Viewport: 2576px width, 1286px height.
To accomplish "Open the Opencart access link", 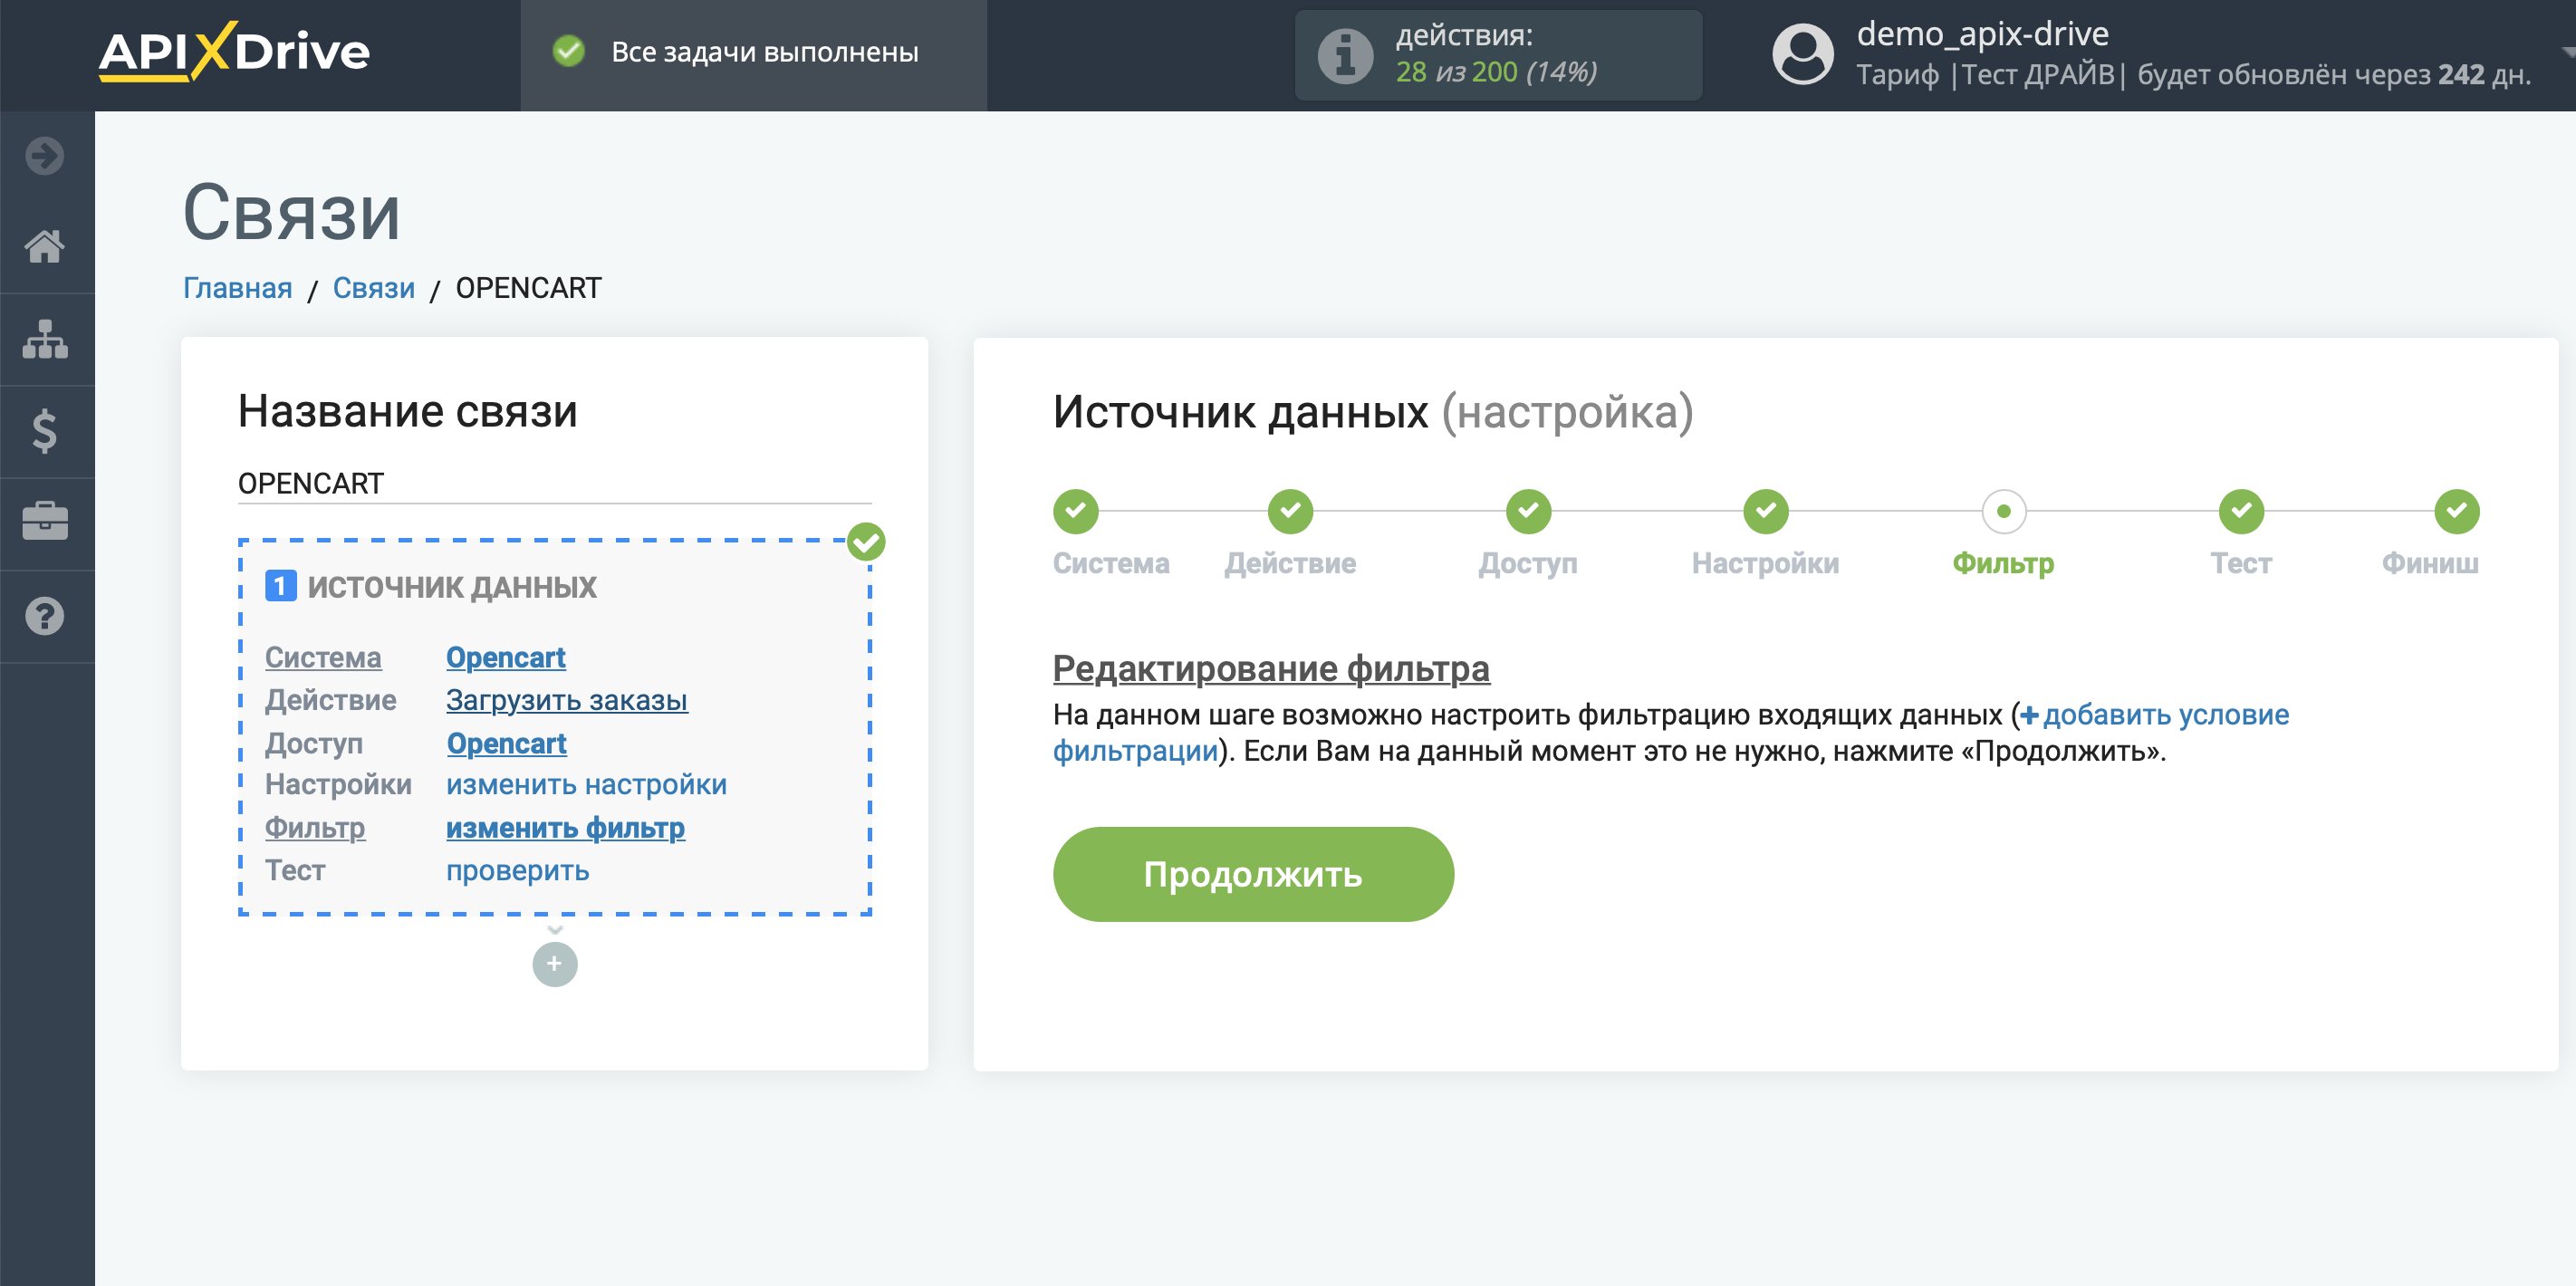I will [506, 744].
